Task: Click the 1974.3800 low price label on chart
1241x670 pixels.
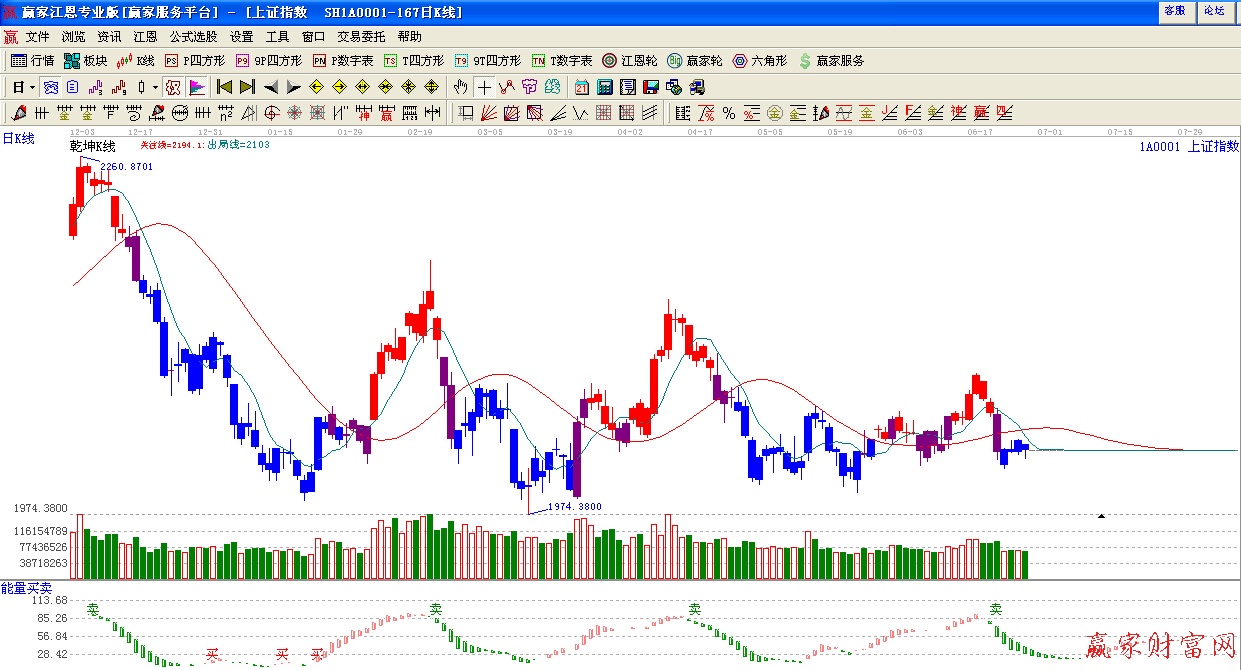Action: [x=574, y=507]
